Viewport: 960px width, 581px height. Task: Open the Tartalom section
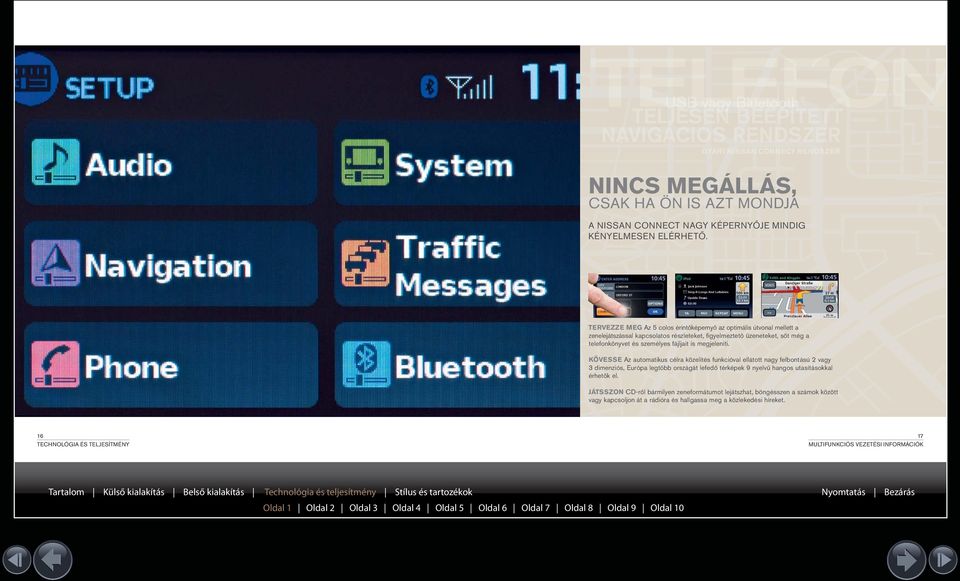click(x=66, y=492)
